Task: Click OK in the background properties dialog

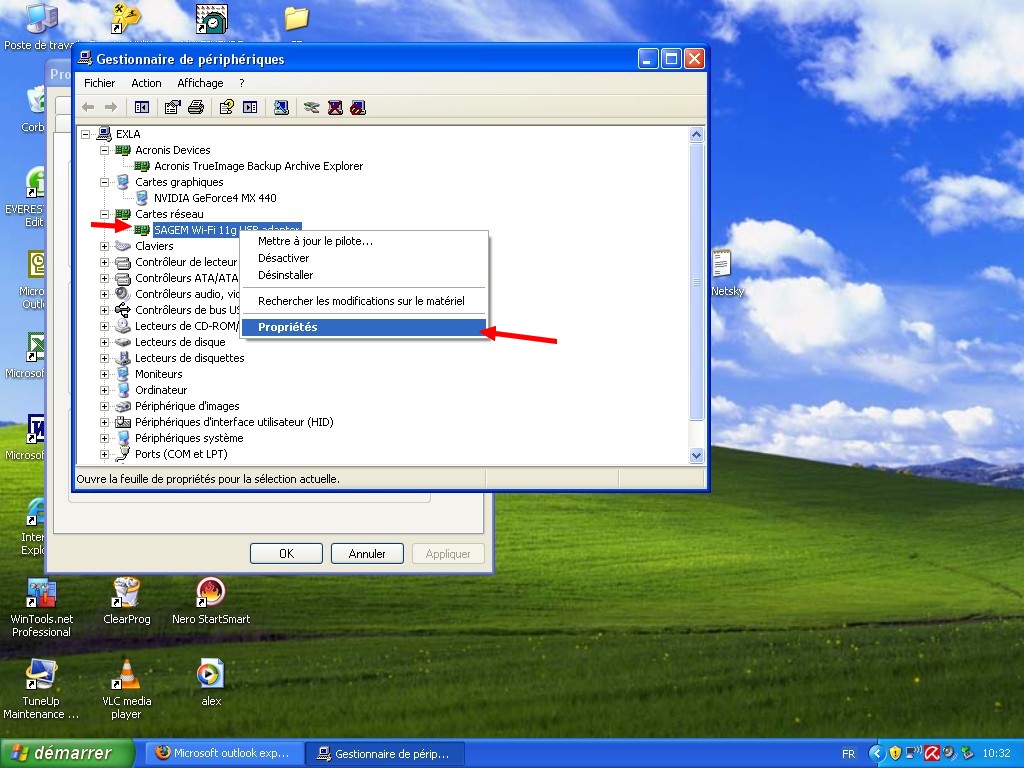Action: tap(286, 554)
